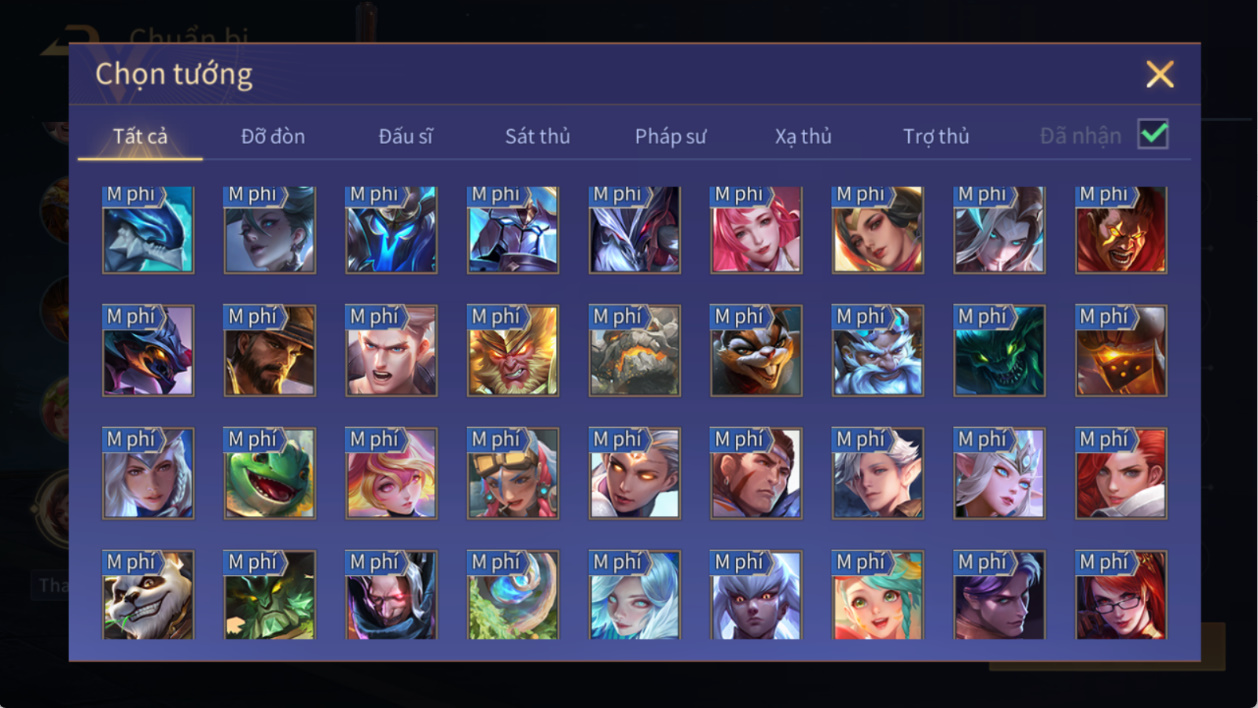Image resolution: width=1258 pixels, height=708 pixels.
Task: Open the Đấu sĩ tab
Action: tap(405, 136)
